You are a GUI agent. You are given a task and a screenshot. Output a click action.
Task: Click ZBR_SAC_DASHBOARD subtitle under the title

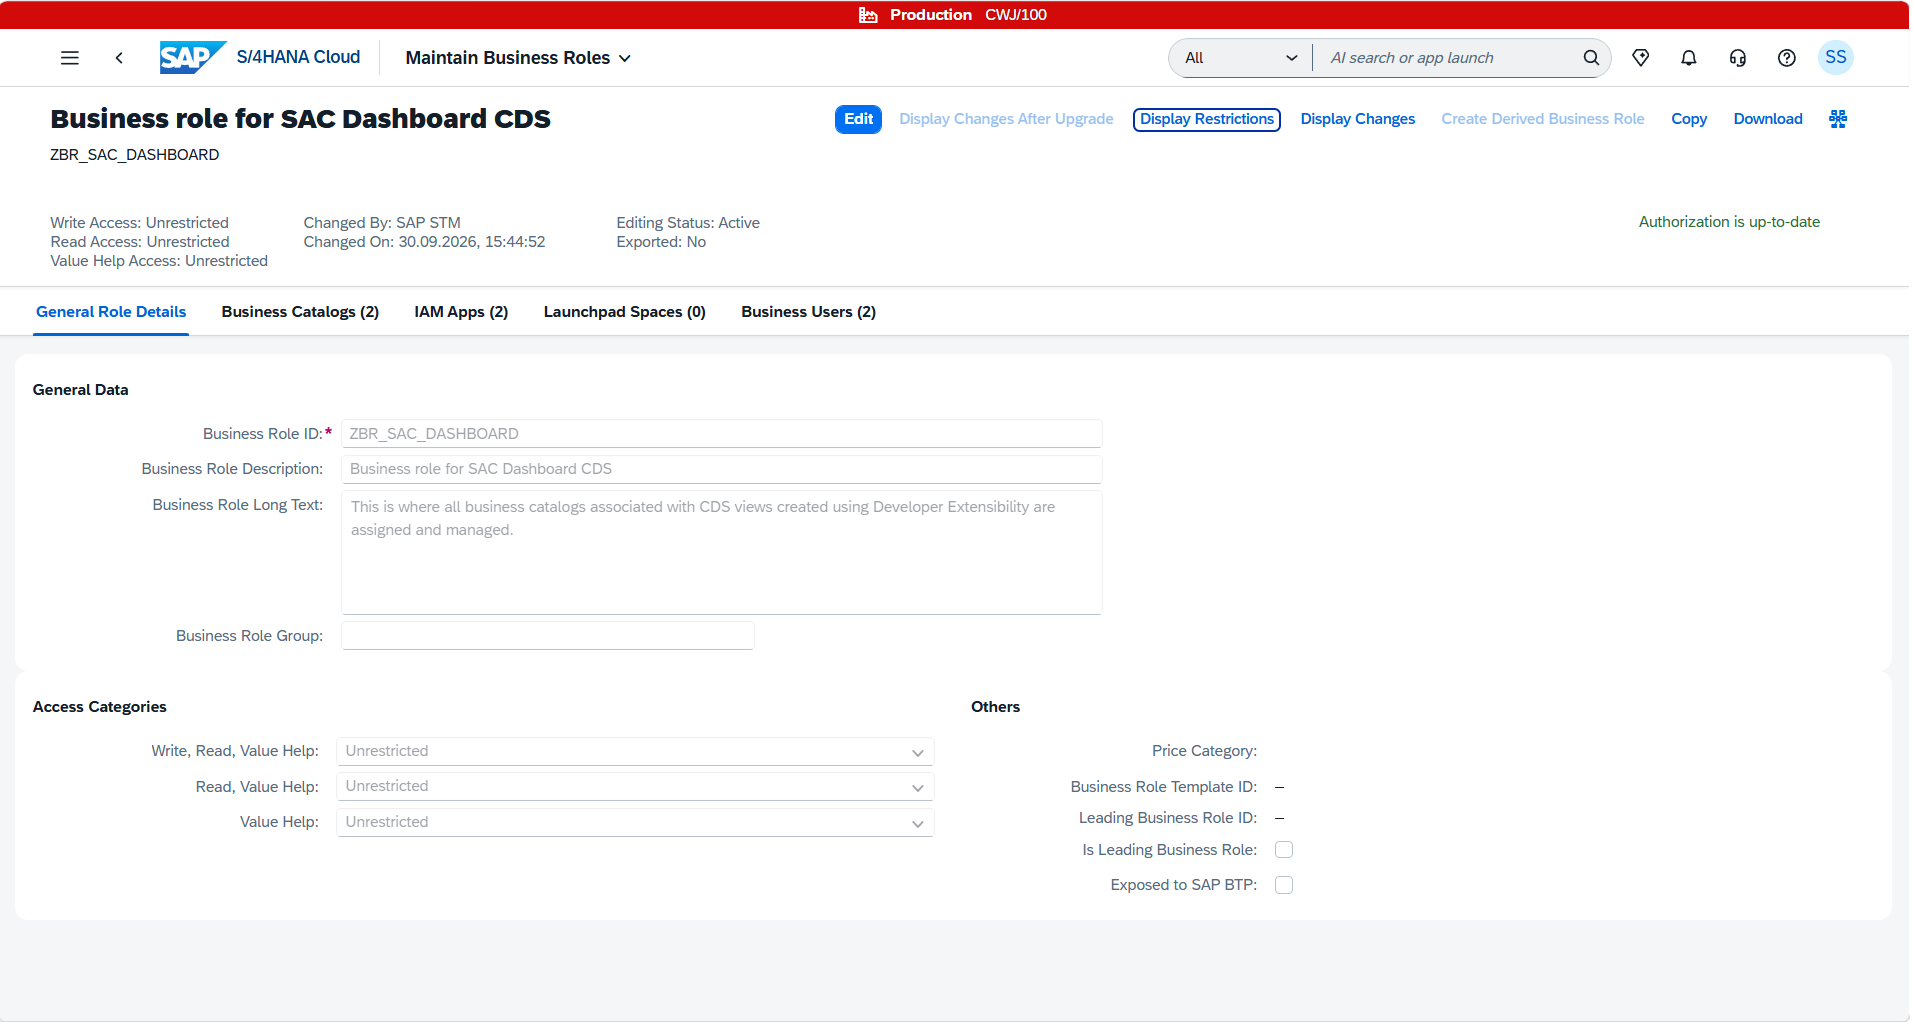tap(135, 155)
